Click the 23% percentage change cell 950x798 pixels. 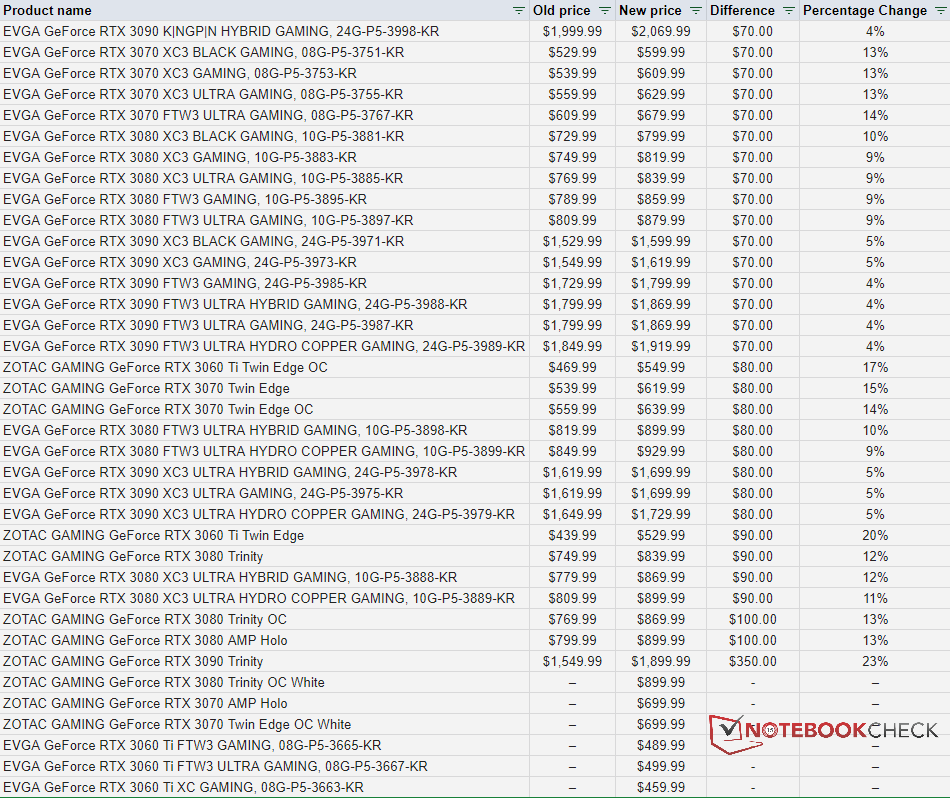(874, 661)
